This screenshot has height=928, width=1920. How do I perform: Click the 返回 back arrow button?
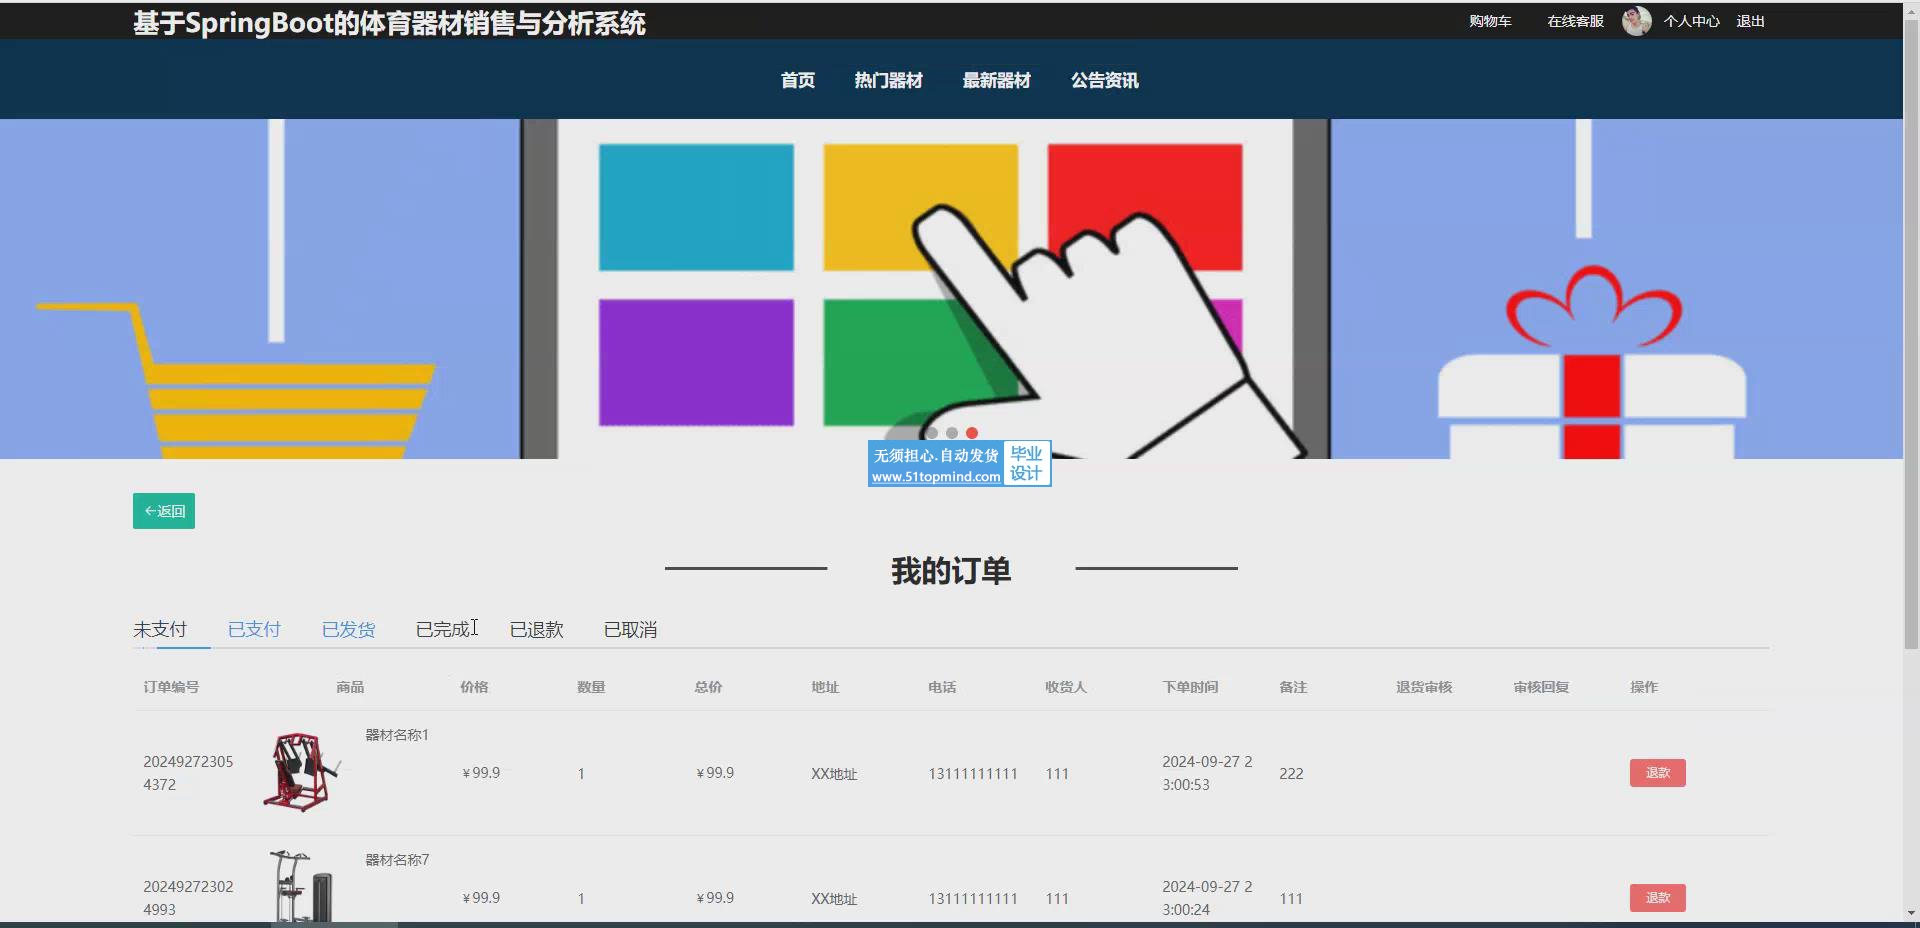point(164,511)
